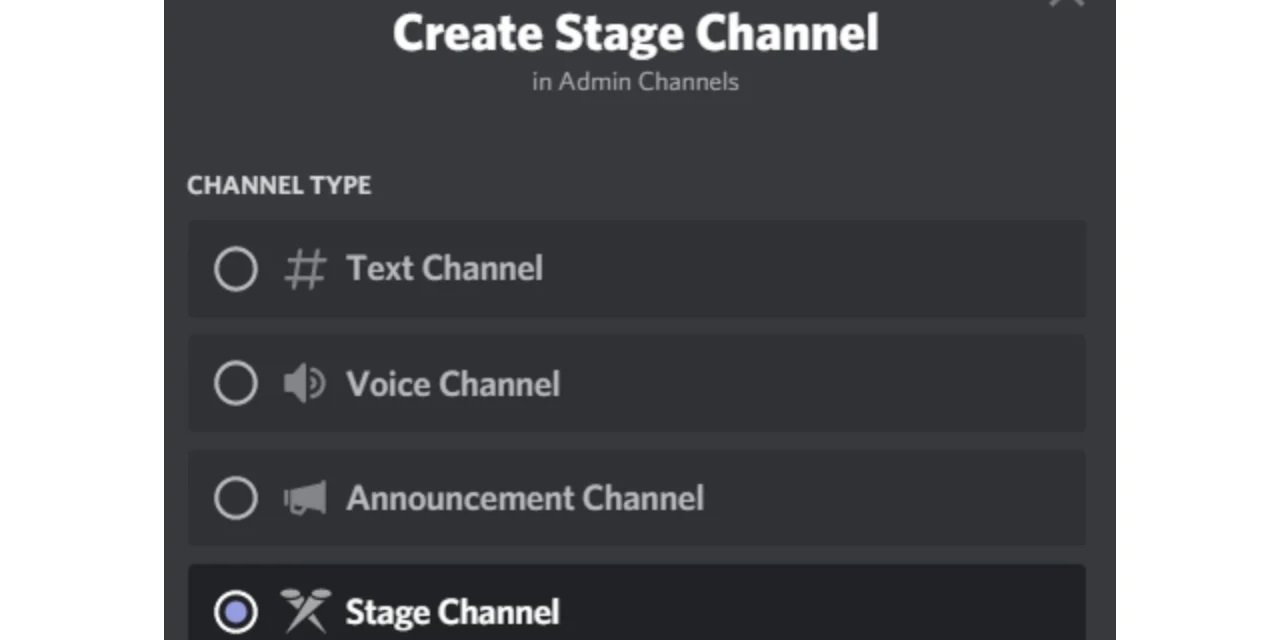Click the hashtag icon for Text Channel
1280x640 pixels.
305,269
